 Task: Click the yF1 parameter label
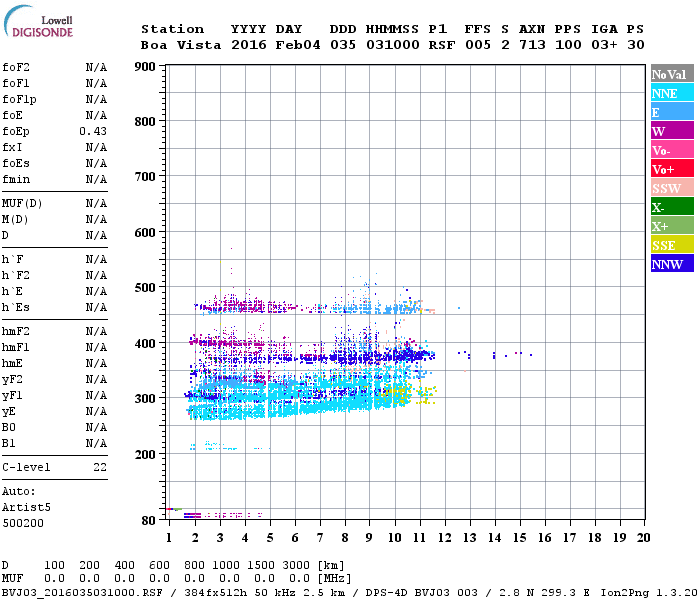tap(12, 396)
